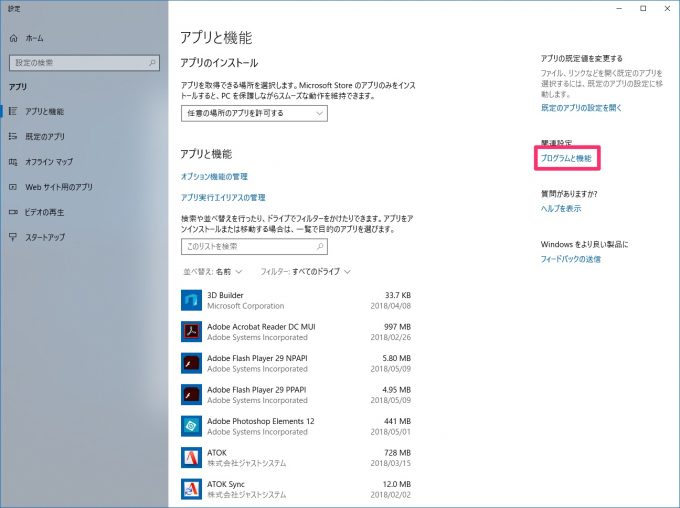Screen dimensions: 680x508
Task: Click the Adobe Photoshop Elements 12 icon
Action: (x=191, y=426)
